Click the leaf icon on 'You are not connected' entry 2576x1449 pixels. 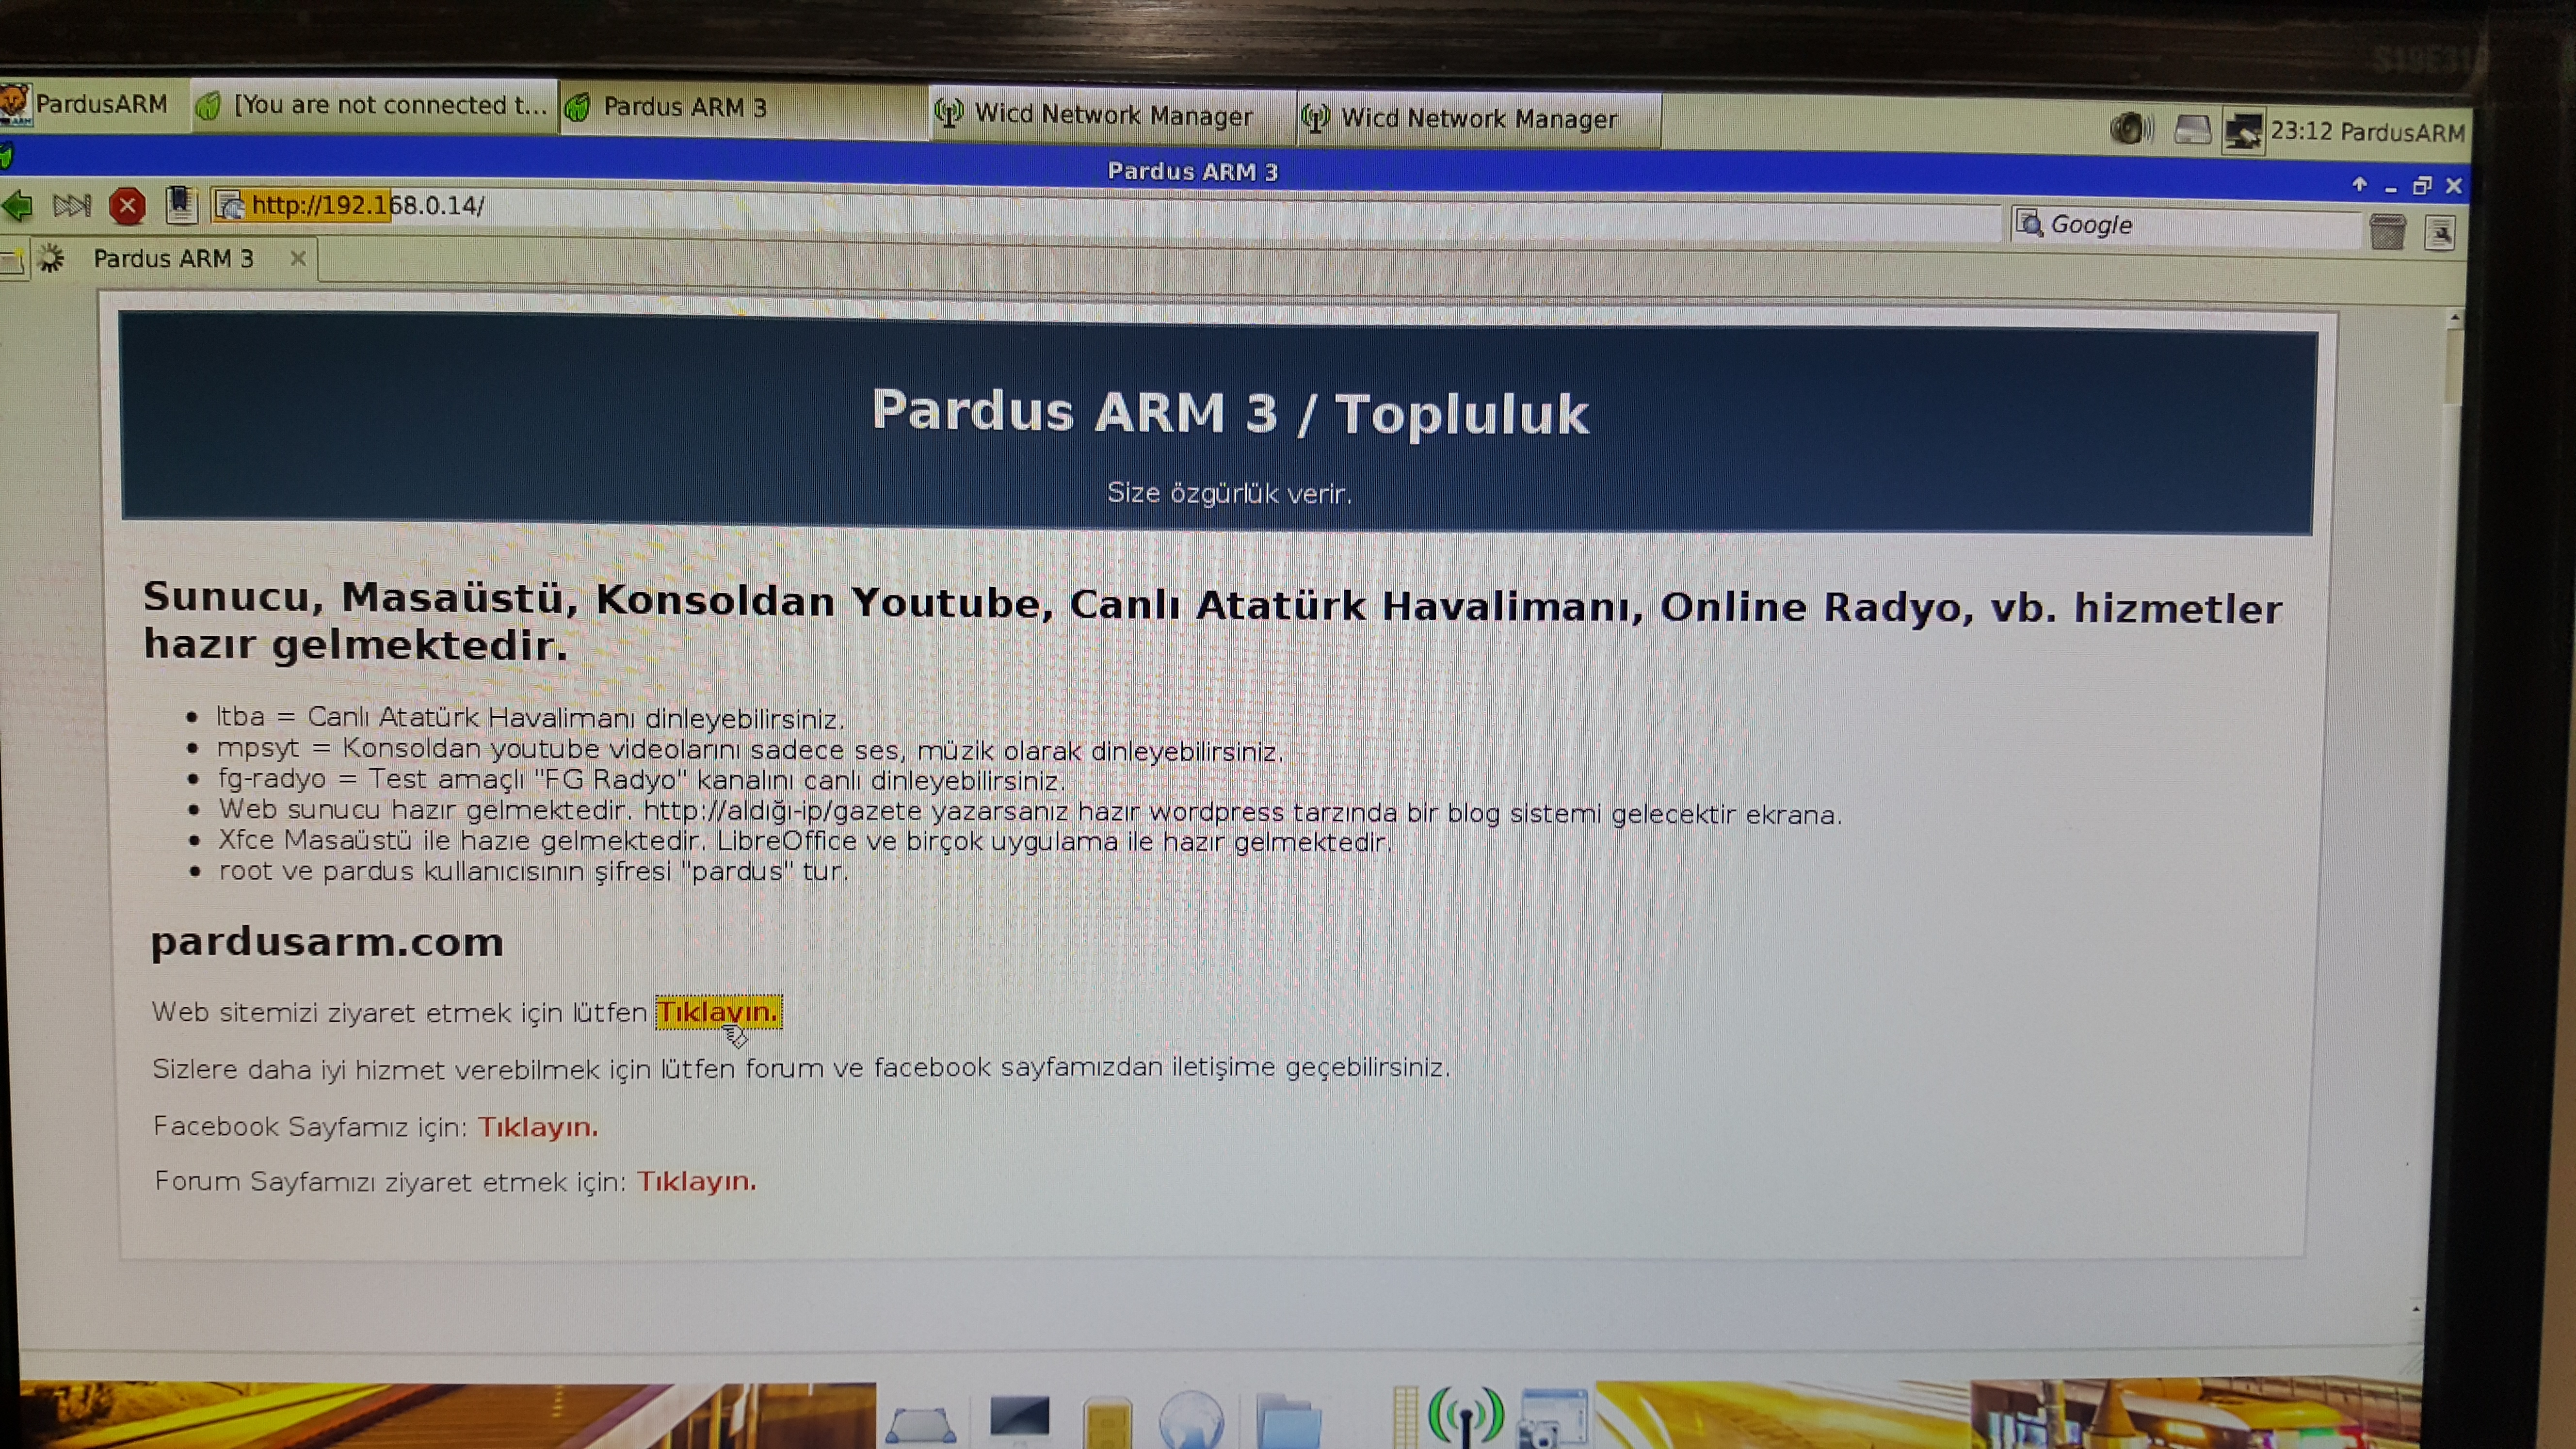208,105
